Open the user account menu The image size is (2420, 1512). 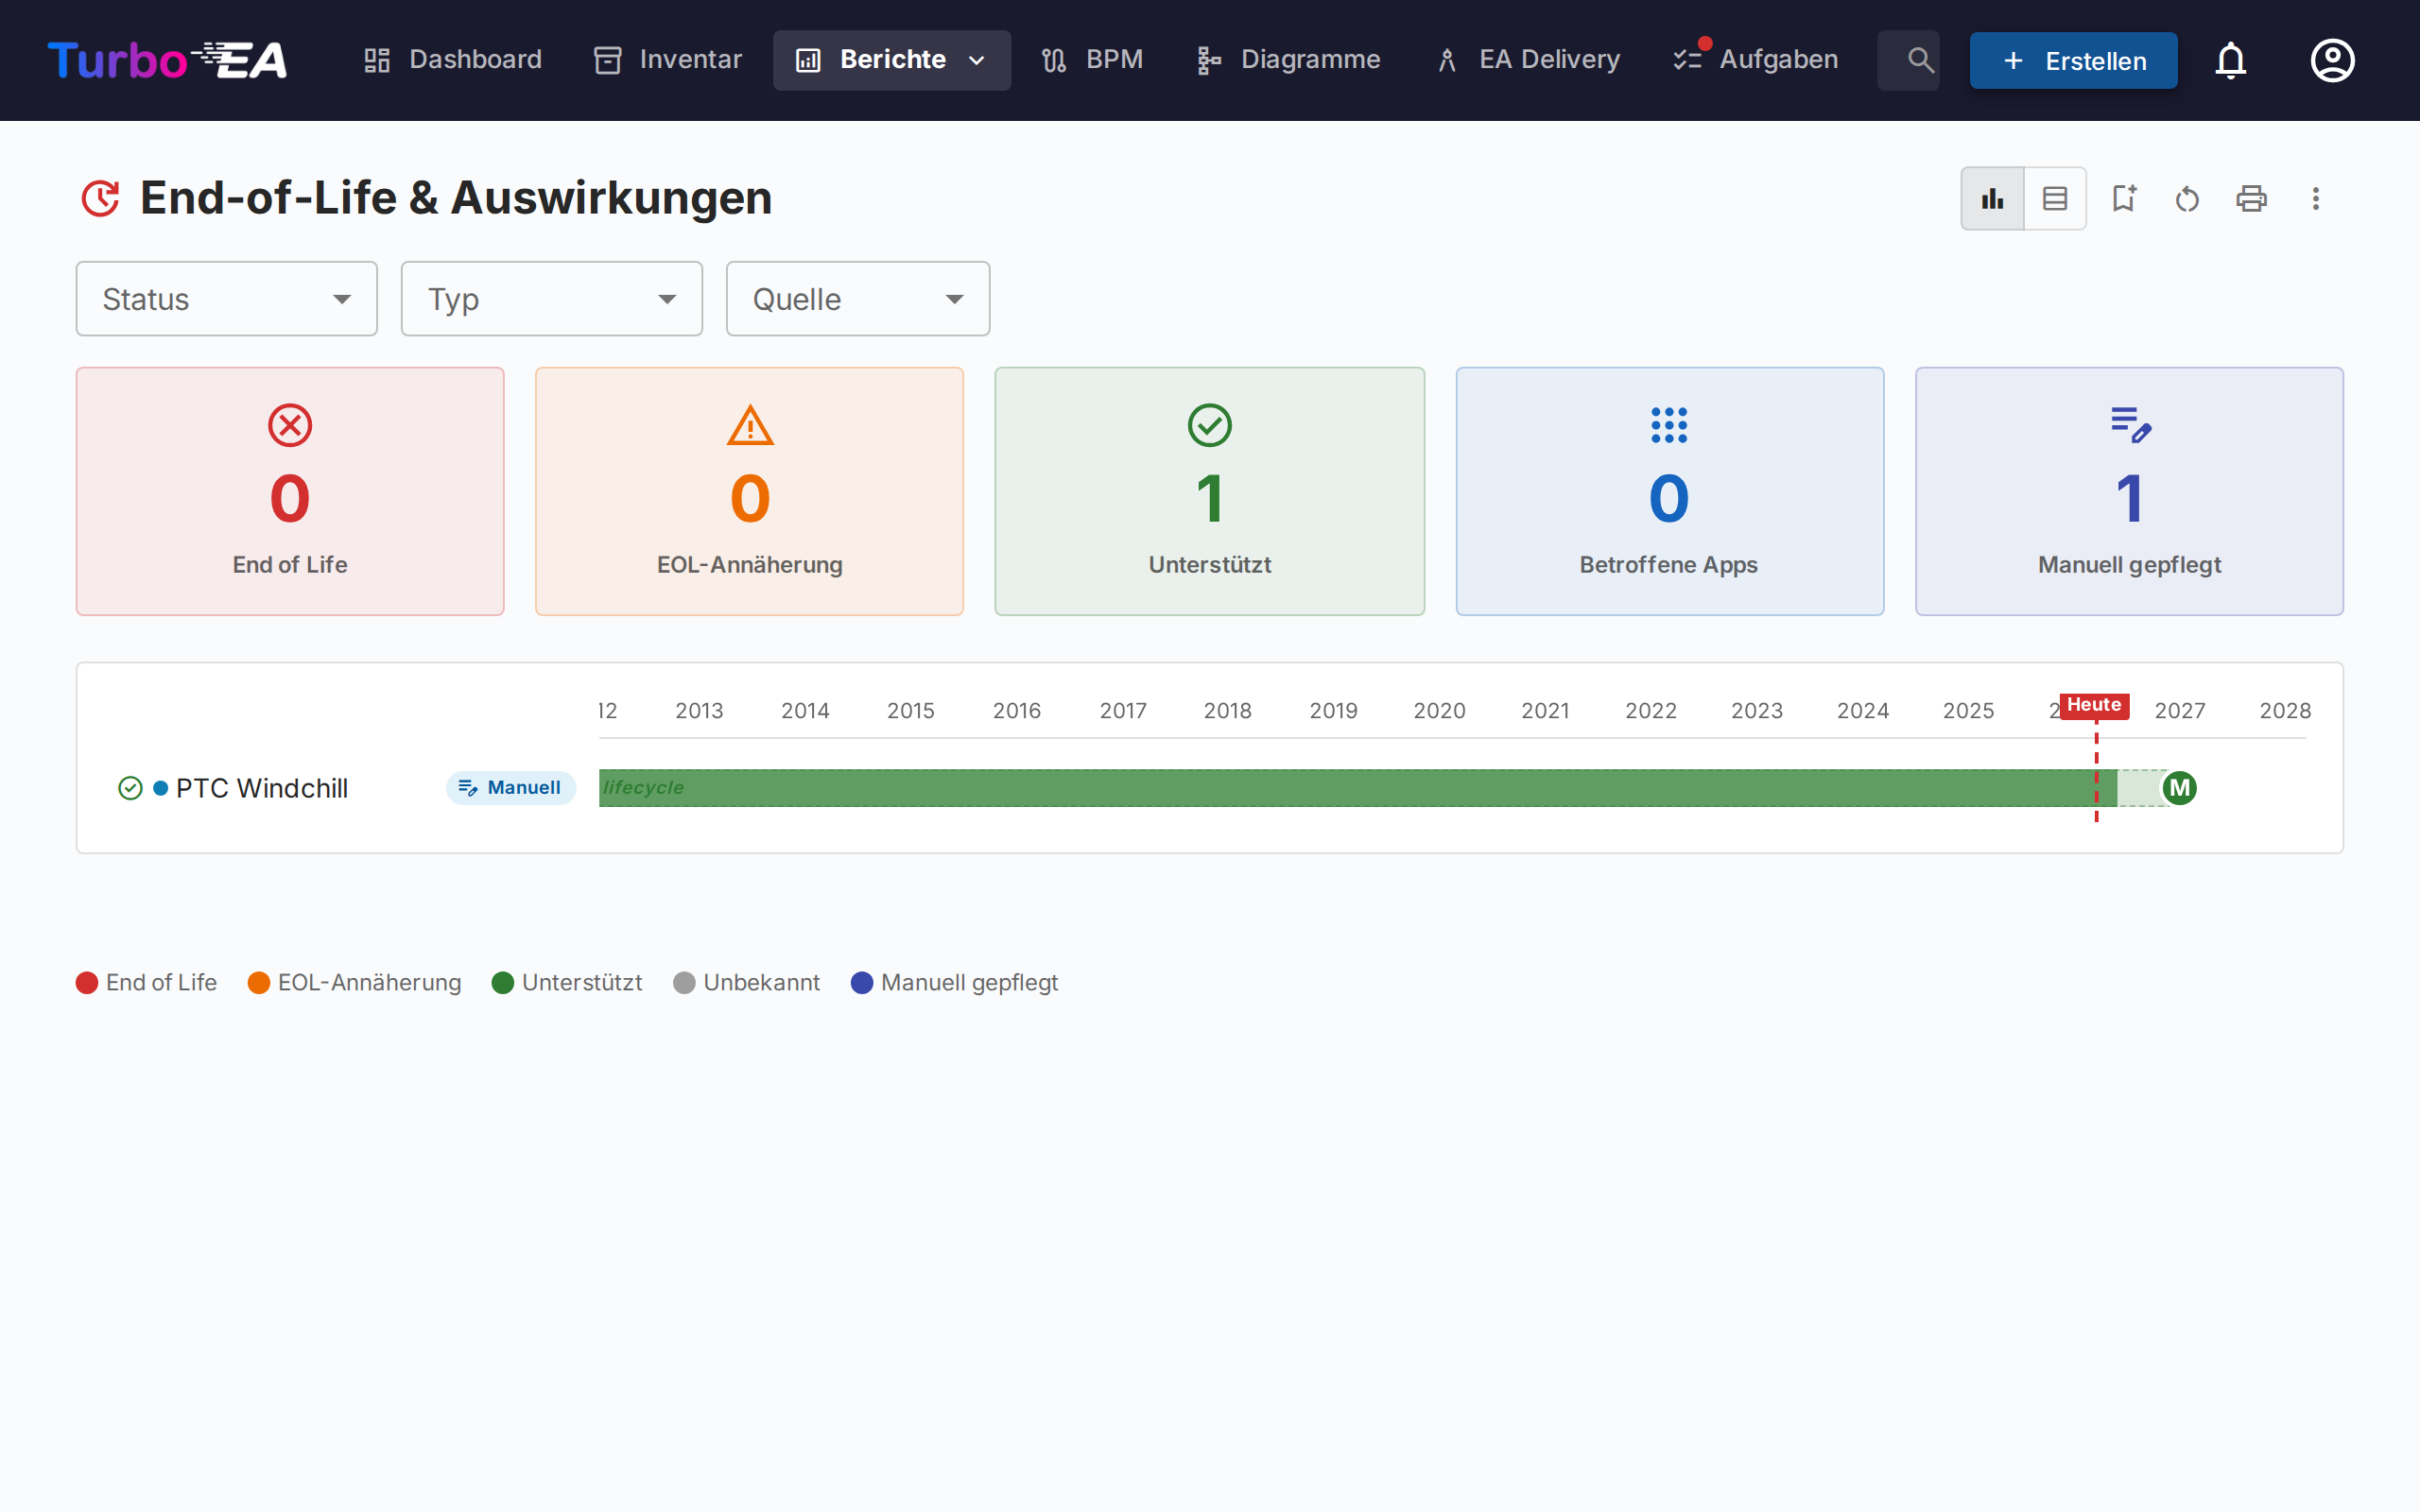2332,60
